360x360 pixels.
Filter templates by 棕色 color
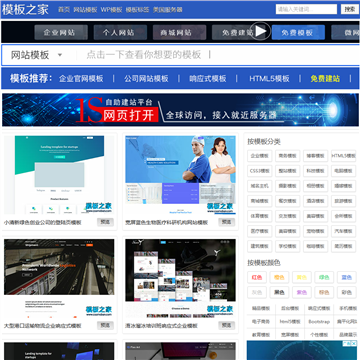pos(324,293)
